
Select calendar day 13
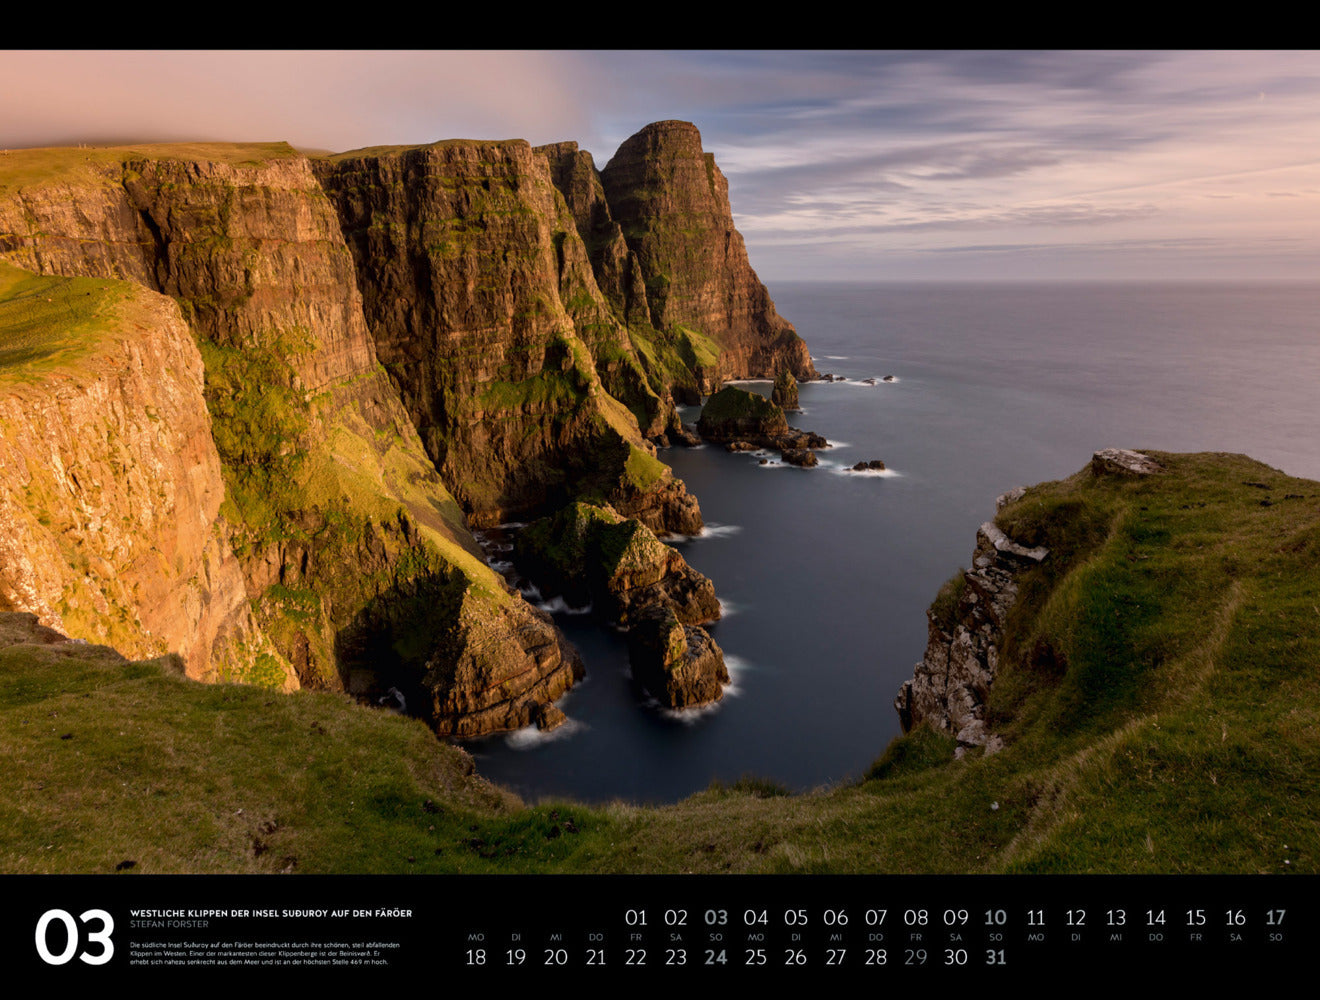point(1116,917)
